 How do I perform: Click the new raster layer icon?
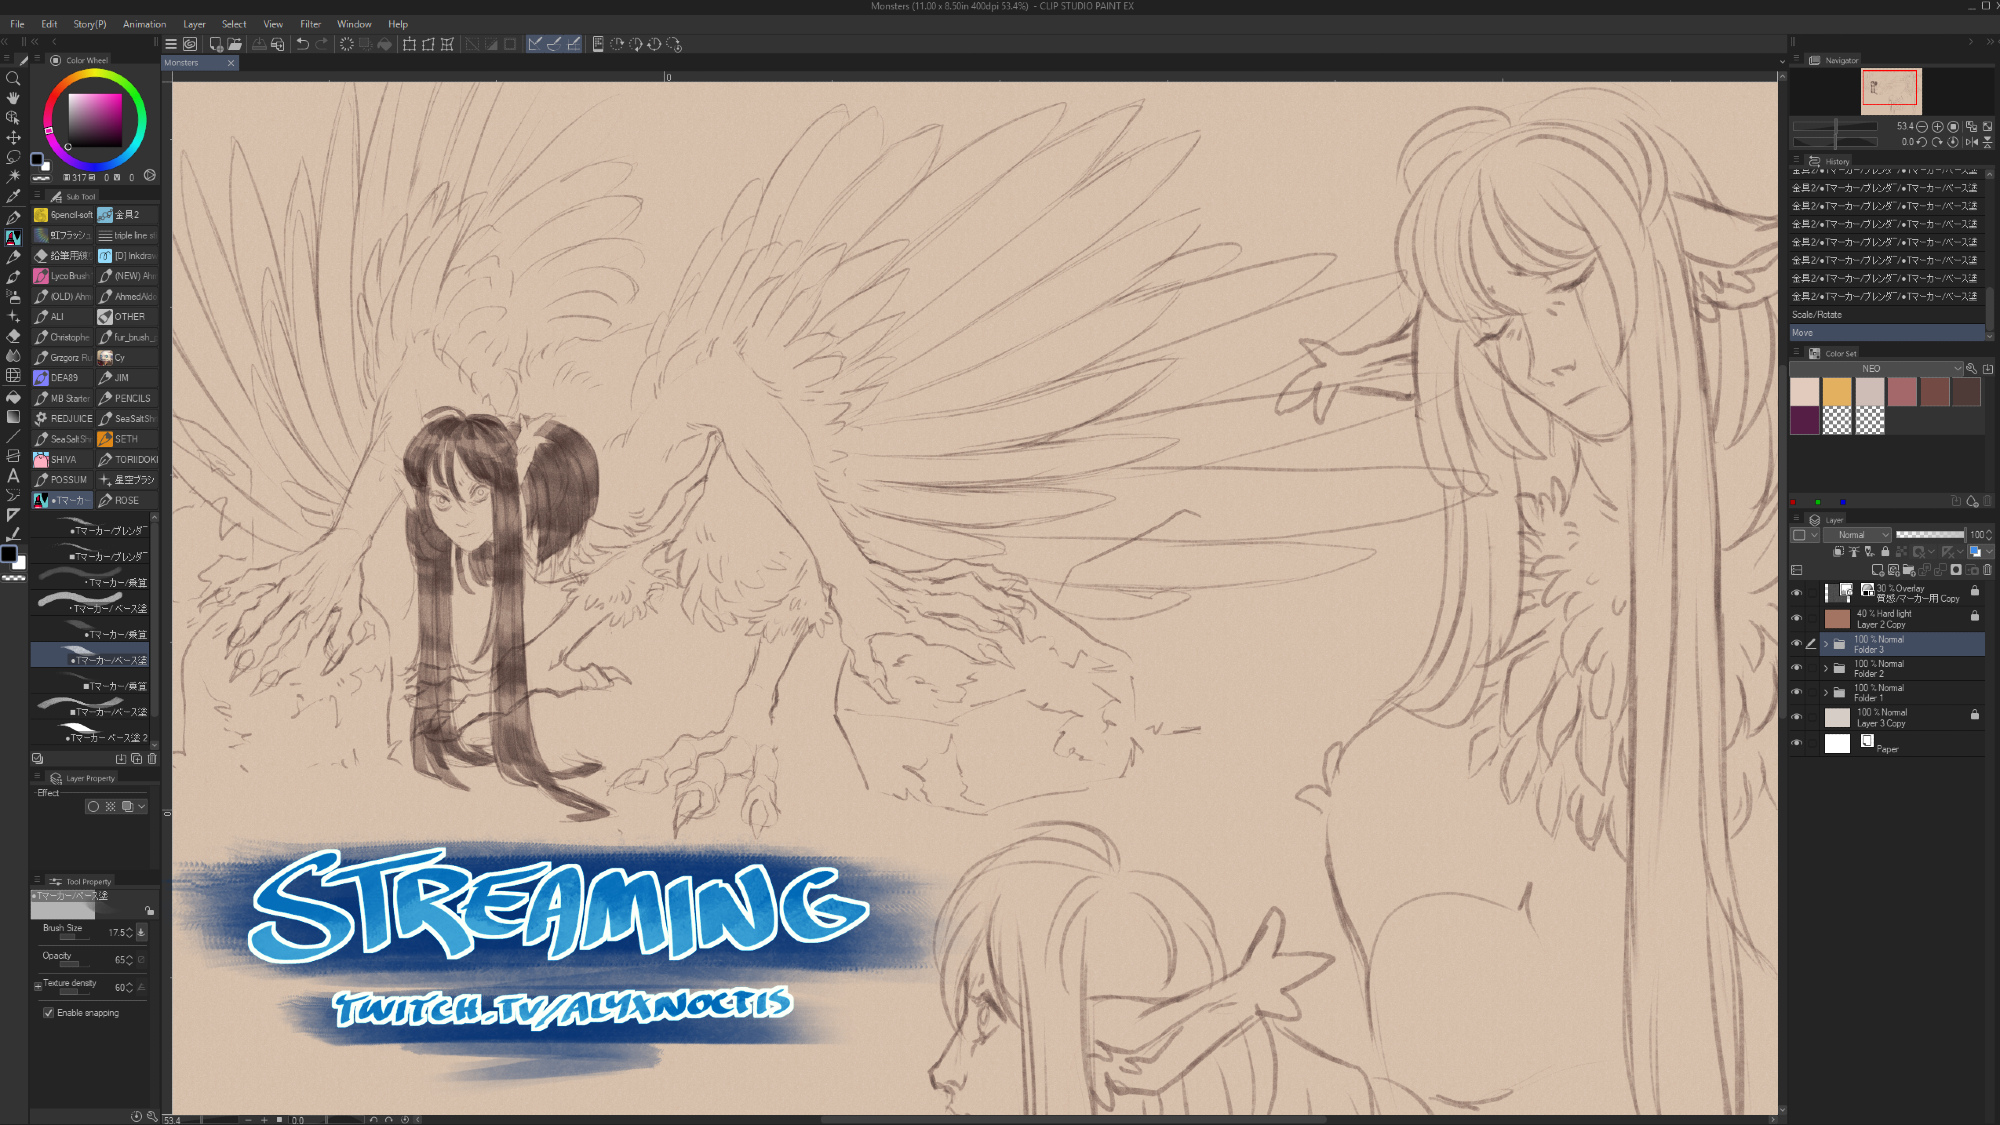point(1877,570)
